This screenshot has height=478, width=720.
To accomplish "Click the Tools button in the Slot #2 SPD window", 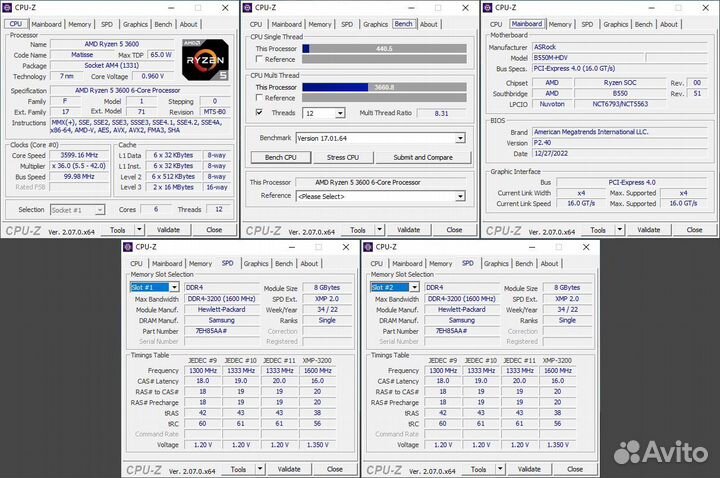I will (478, 469).
